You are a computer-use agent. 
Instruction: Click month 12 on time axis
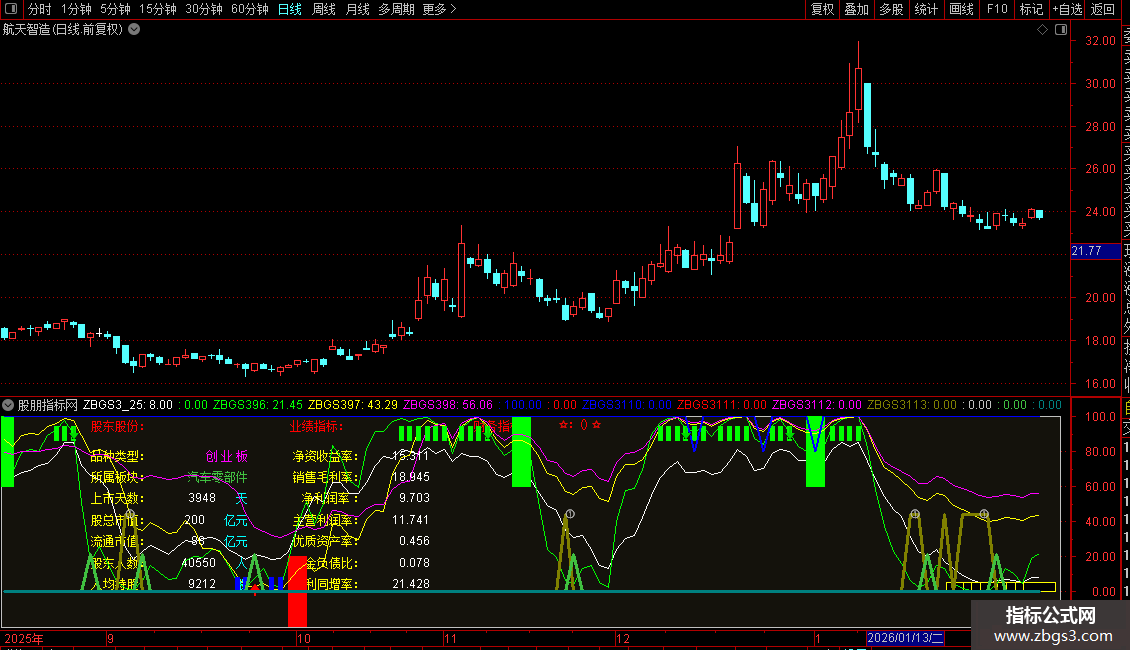coord(623,638)
